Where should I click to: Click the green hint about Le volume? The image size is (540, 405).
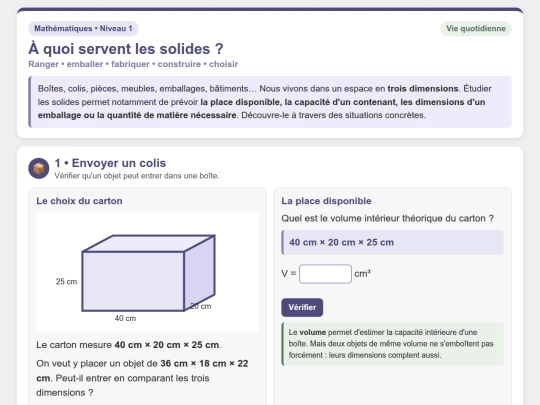[x=393, y=344]
